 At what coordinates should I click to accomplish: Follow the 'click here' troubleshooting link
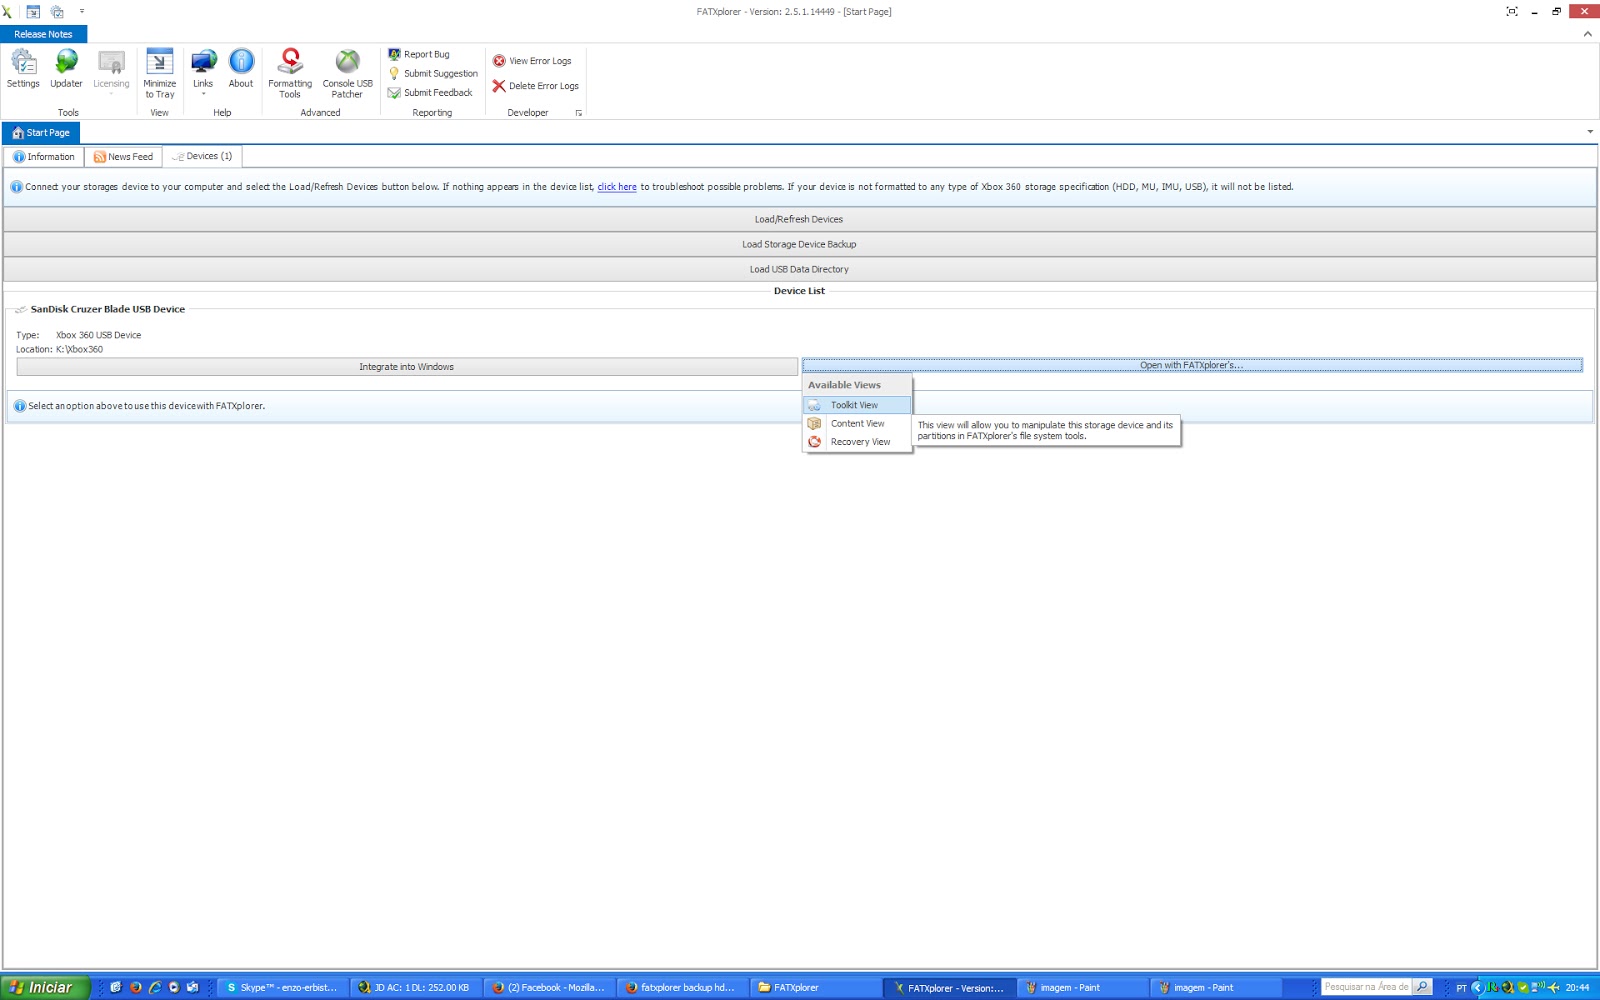tap(617, 187)
